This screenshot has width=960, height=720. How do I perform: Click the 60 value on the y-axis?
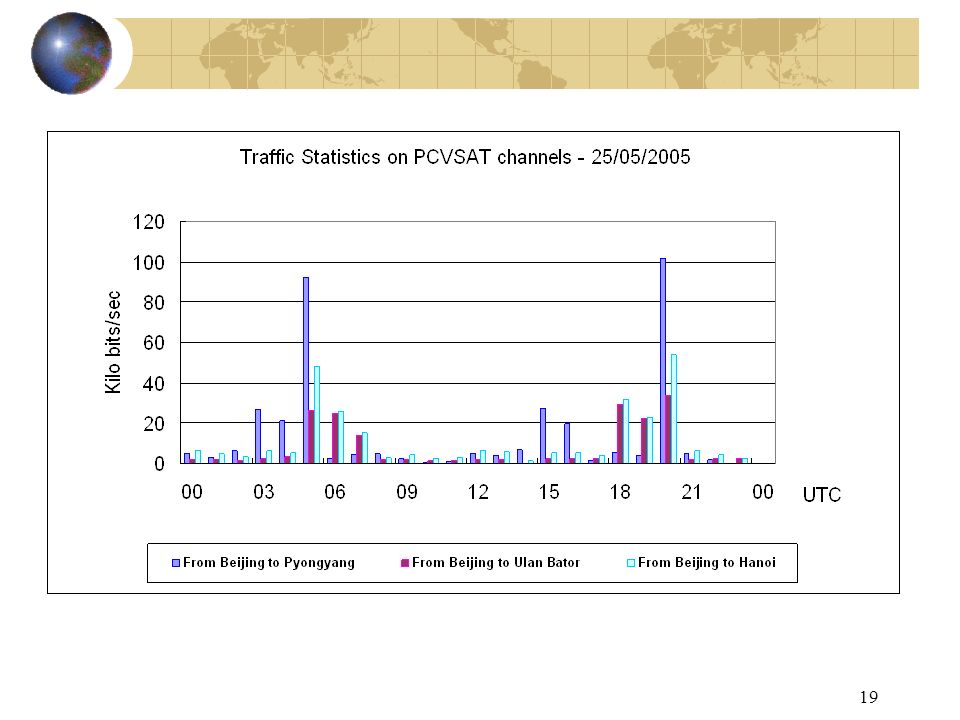154,343
